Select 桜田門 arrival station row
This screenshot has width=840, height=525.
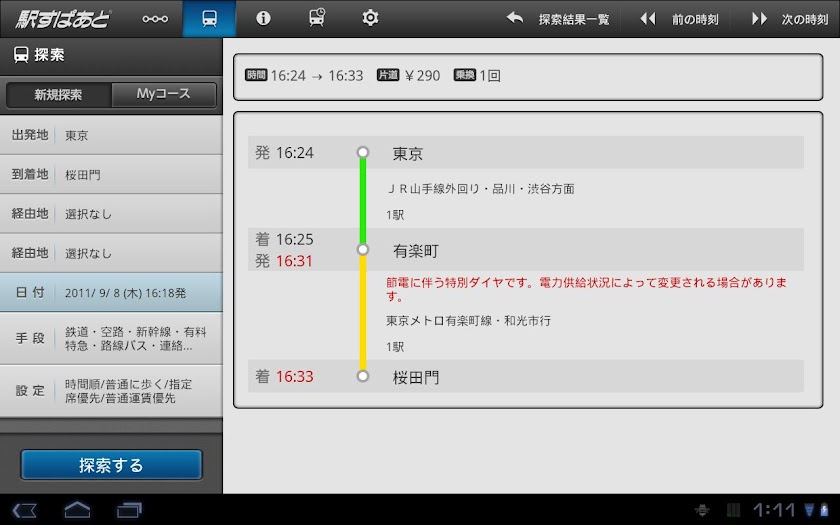(526, 376)
